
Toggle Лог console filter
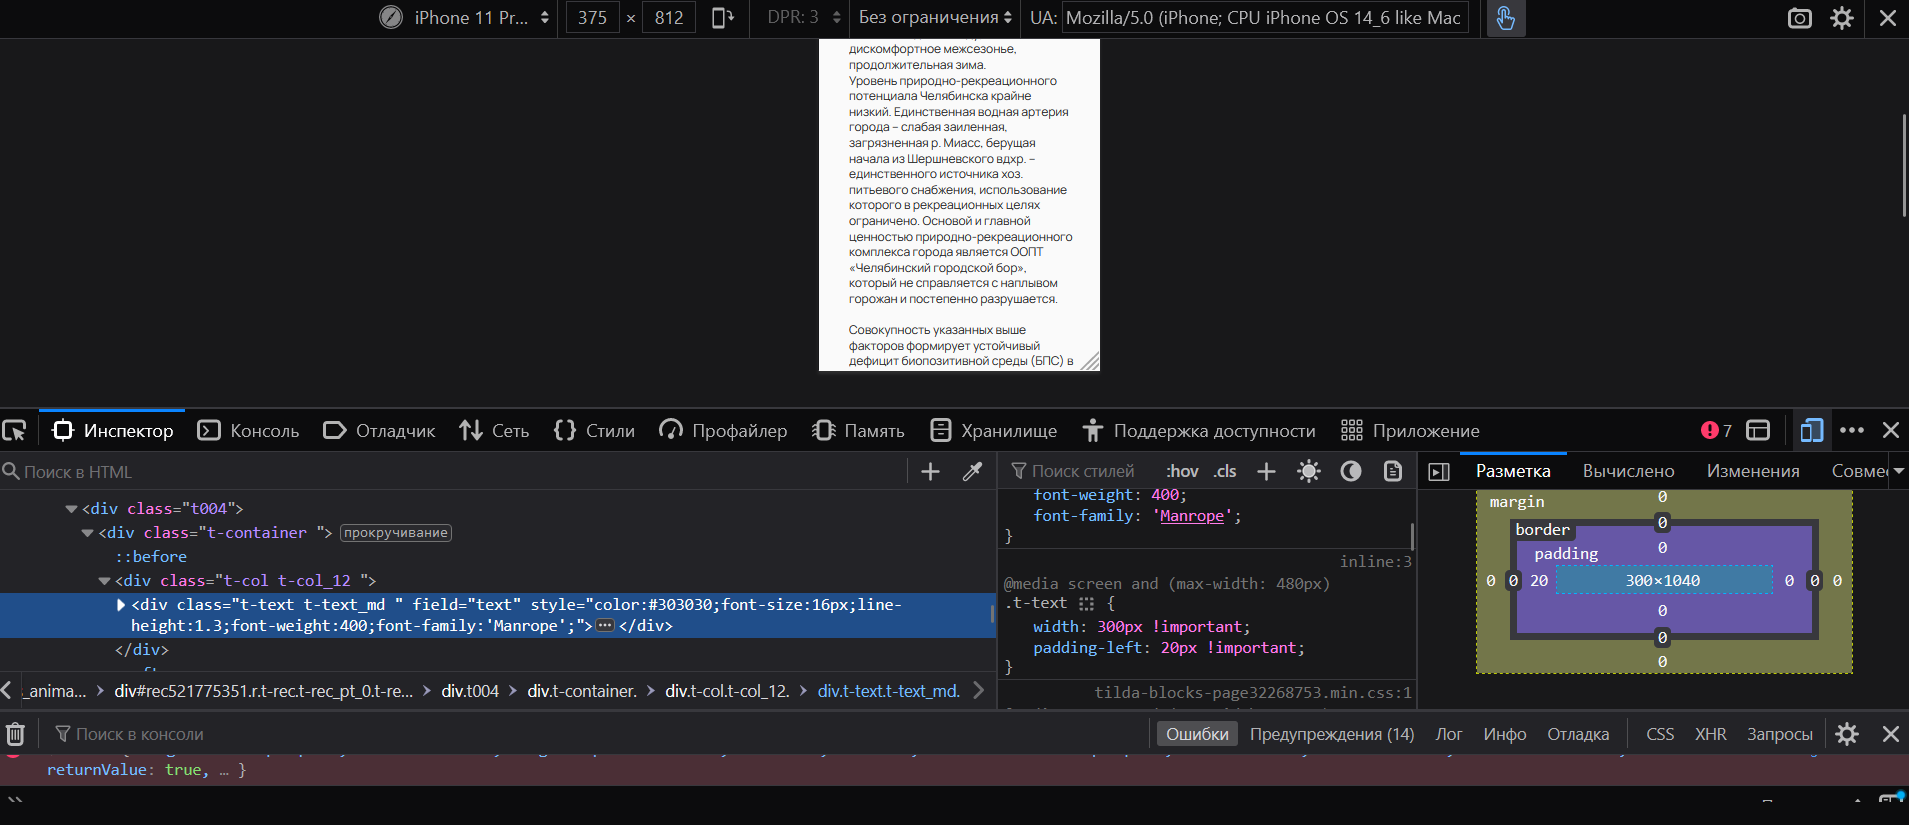tap(1448, 734)
